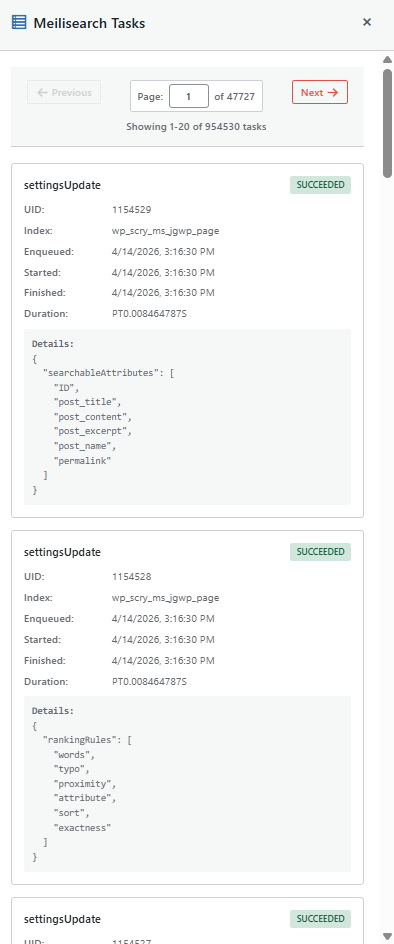Click Index value of task 1154528
Viewport: 394px width, 944px height.
click(165, 598)
